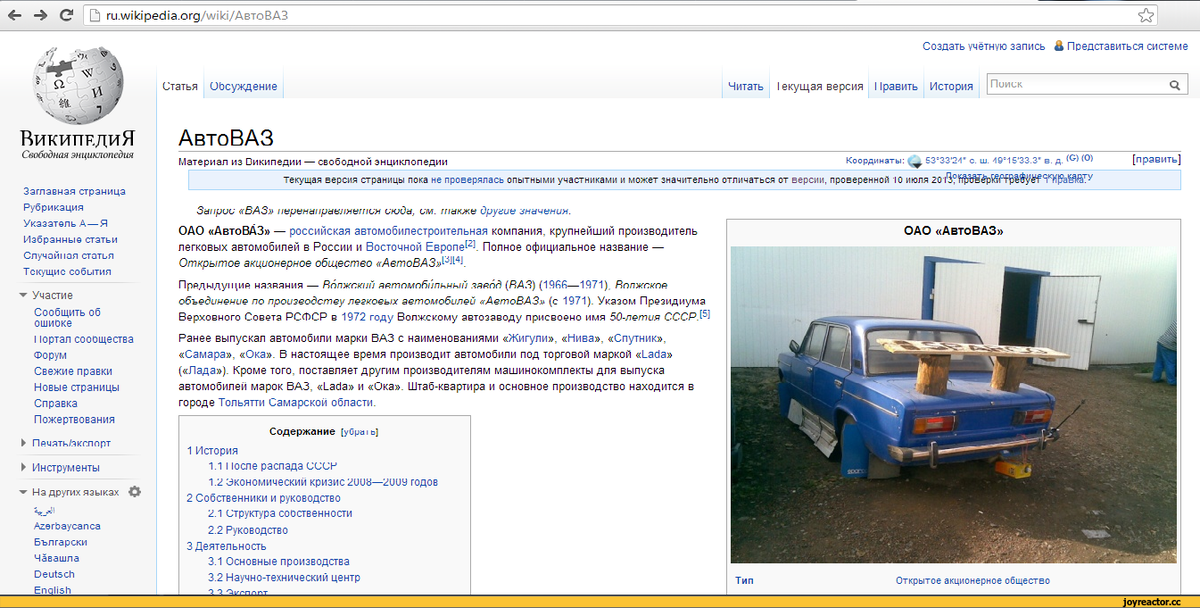The width and height of the screenshot is (1200, 608).
Task: Open Портал сообщества link
Action: pos(83,340)
